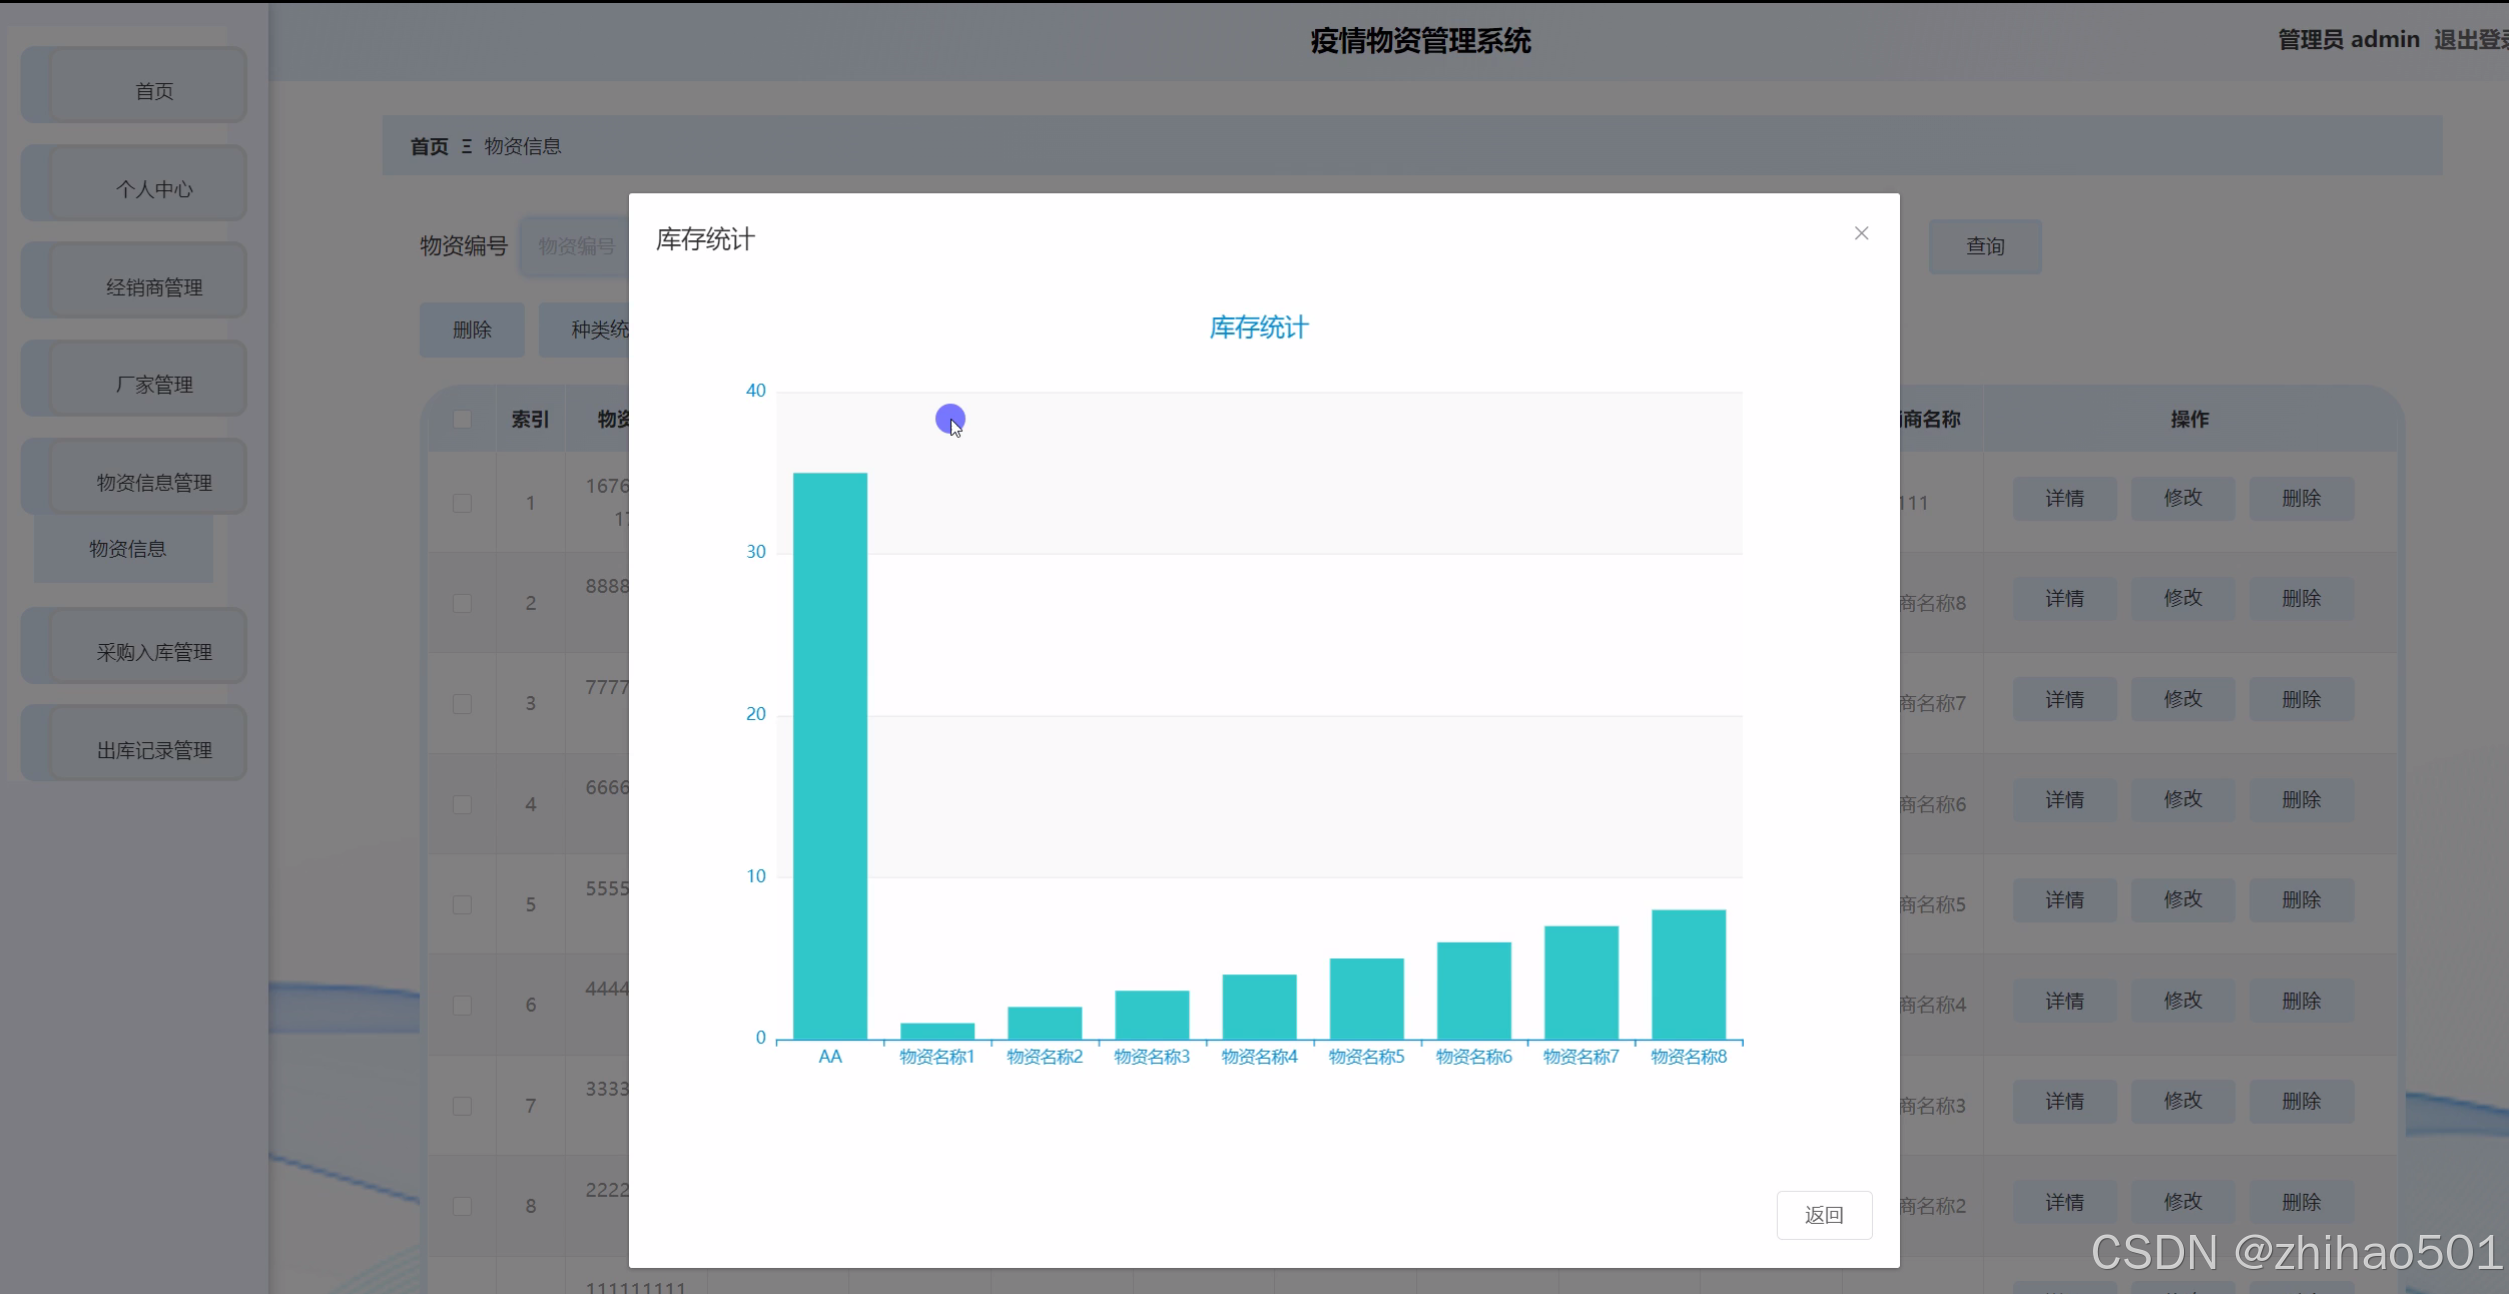Screen dimensions: 2509x1294
Task: Open 首页 in sidebar
Action: pos(153,91)
